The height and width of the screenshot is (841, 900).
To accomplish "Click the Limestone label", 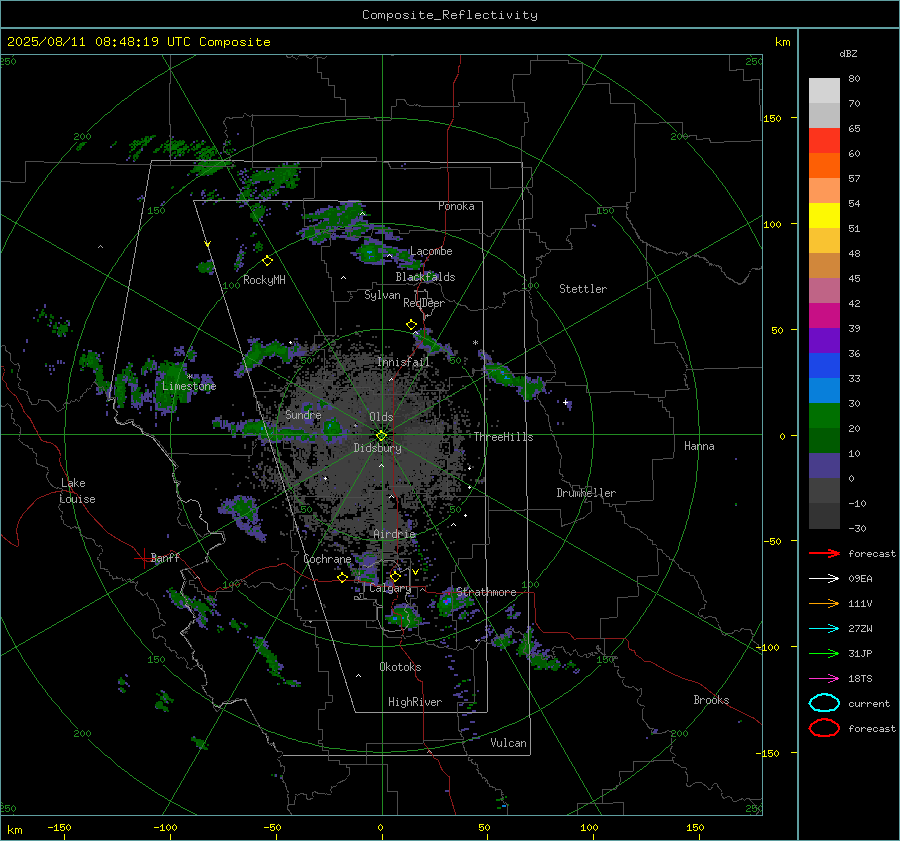I will point(189,386).
